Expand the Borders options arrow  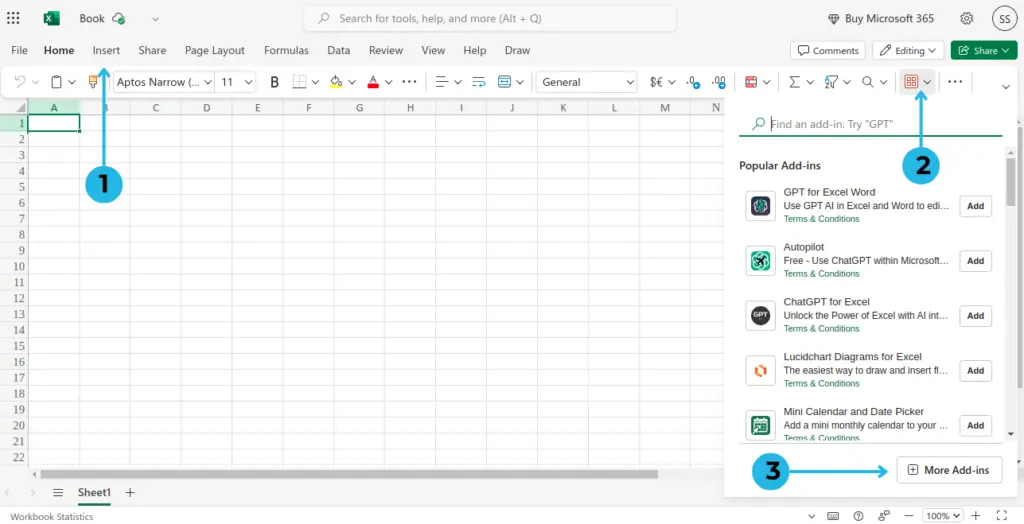[315, 82]
